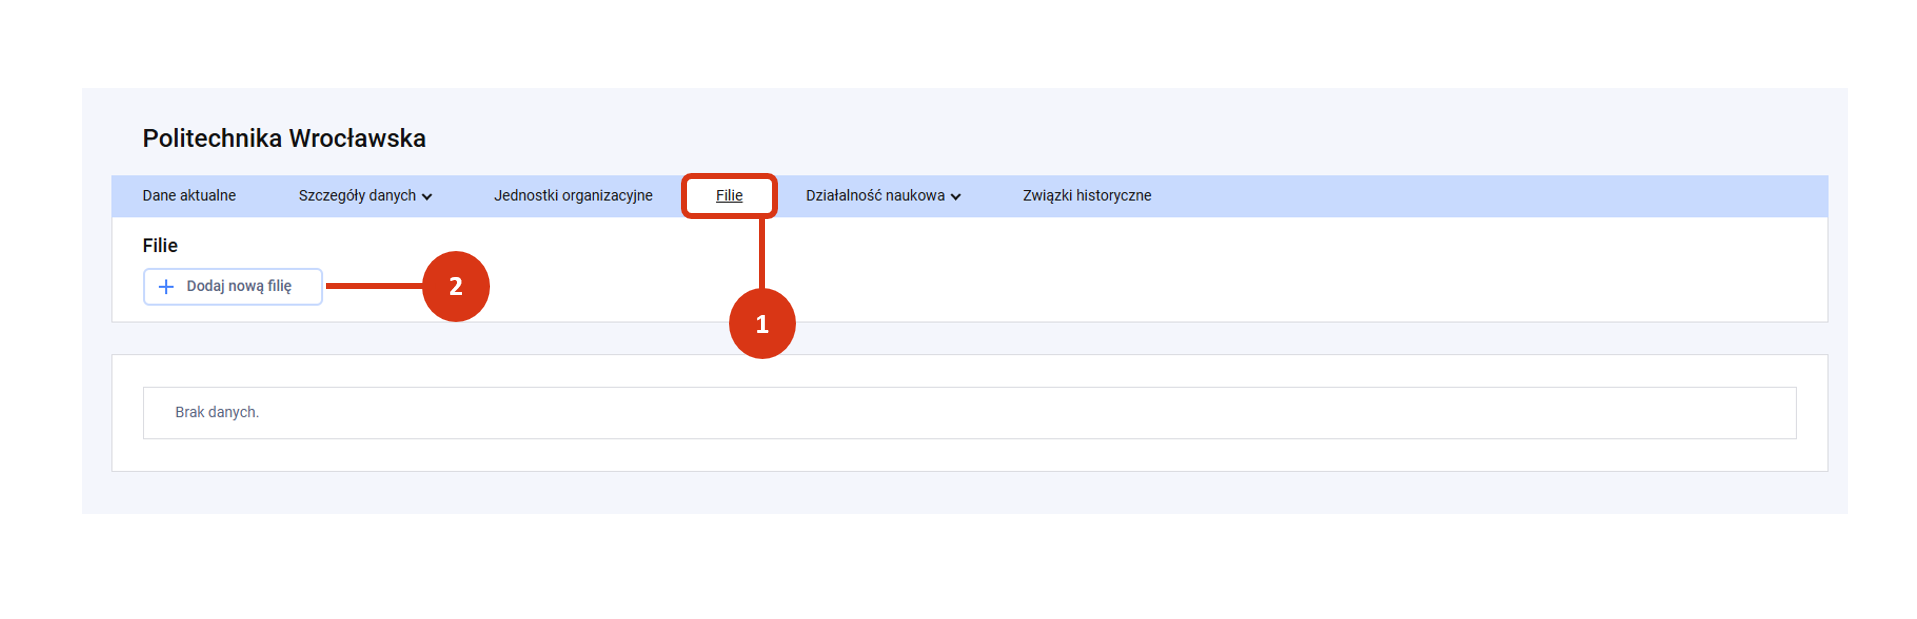
Task: Expand the Szczegóły danych chevron arrow
Action: click(427, 197)
